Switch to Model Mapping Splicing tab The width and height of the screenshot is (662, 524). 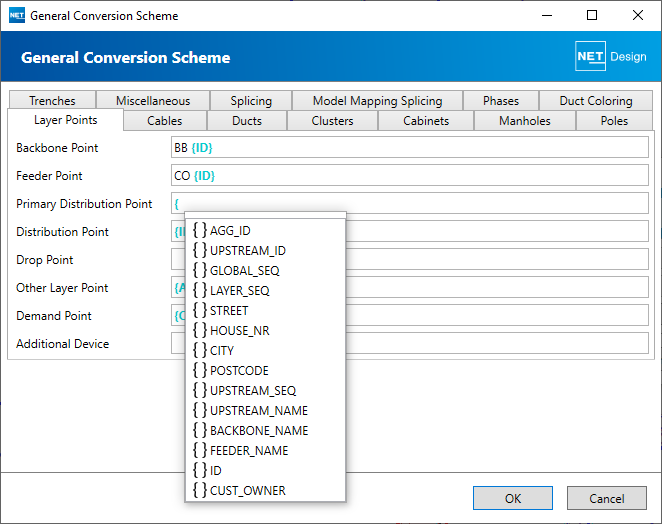tap(377, 100)
